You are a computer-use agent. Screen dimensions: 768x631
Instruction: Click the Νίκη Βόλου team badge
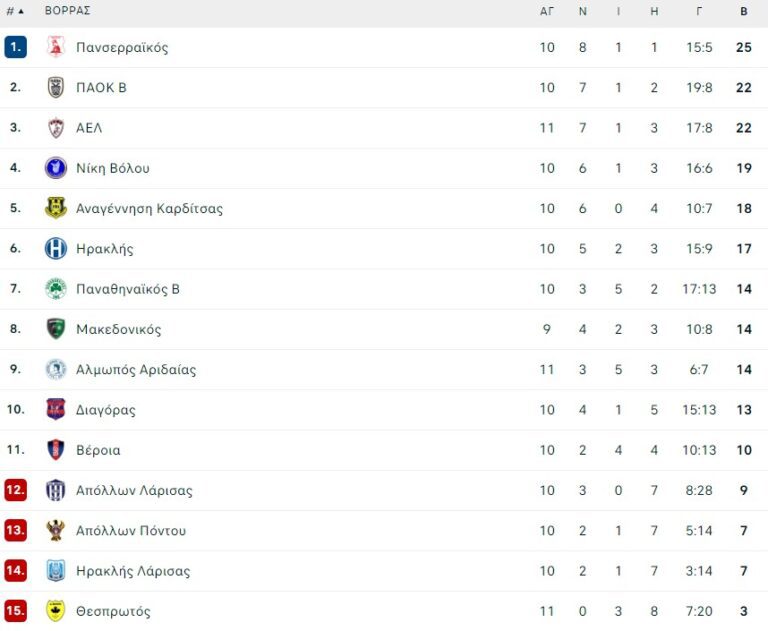point(56,168)
